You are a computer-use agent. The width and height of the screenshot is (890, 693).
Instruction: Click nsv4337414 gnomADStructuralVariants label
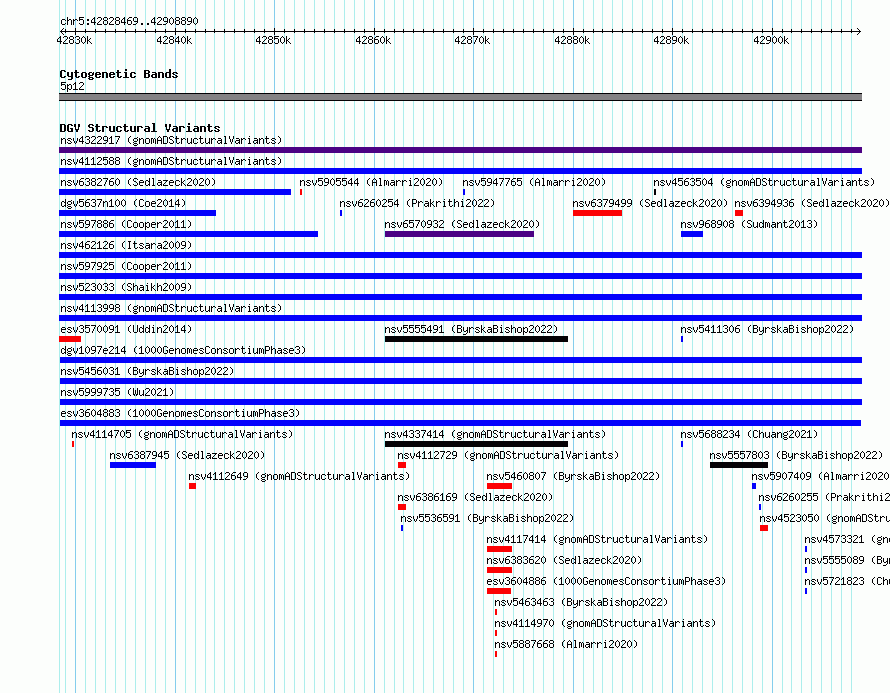[x=495, y=434]
